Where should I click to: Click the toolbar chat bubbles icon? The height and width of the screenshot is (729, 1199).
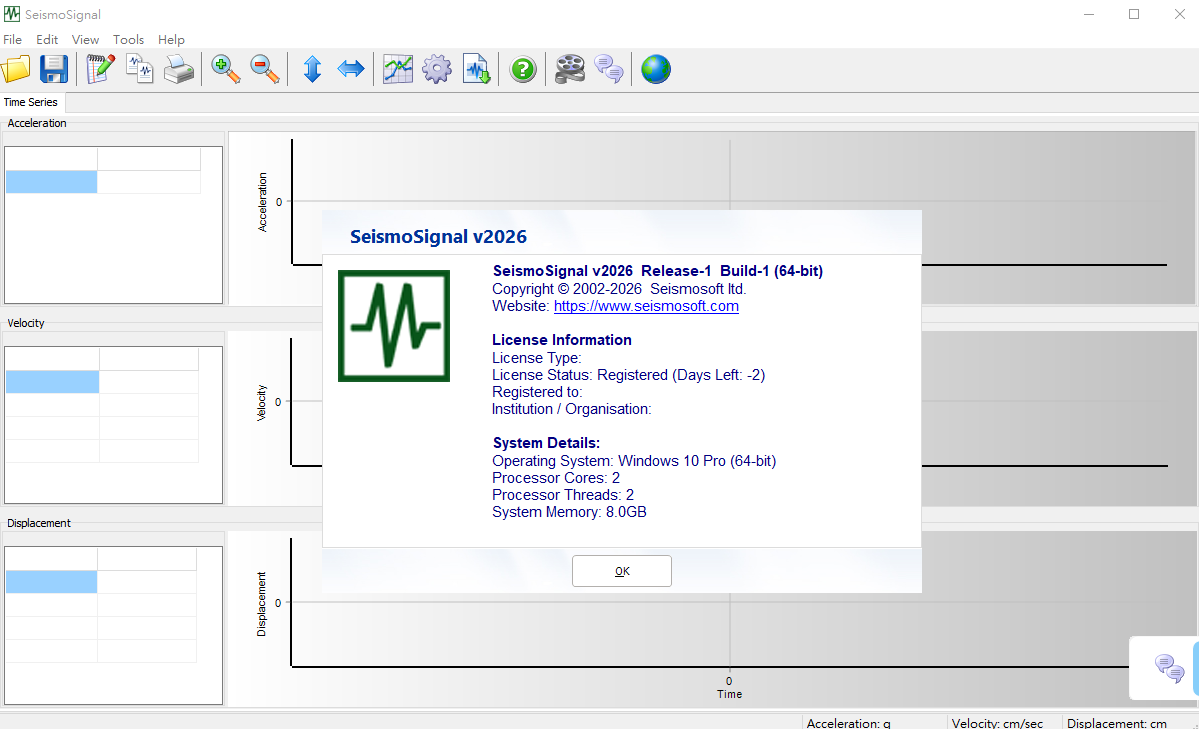[x=609, y=70]
